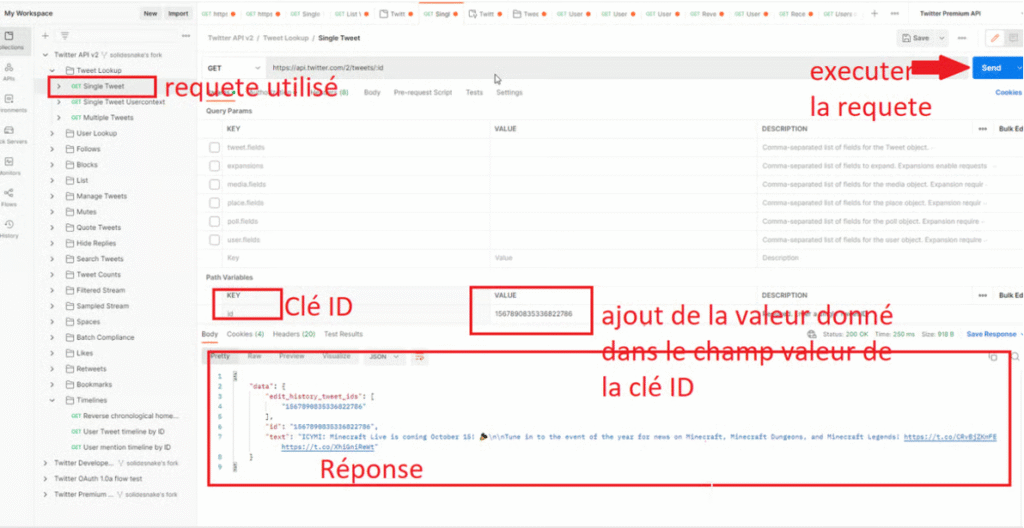The height and width of the screenshot is (528, 1024).
Task: Open the Collections sidebar icon
Action: click(10, 37)
